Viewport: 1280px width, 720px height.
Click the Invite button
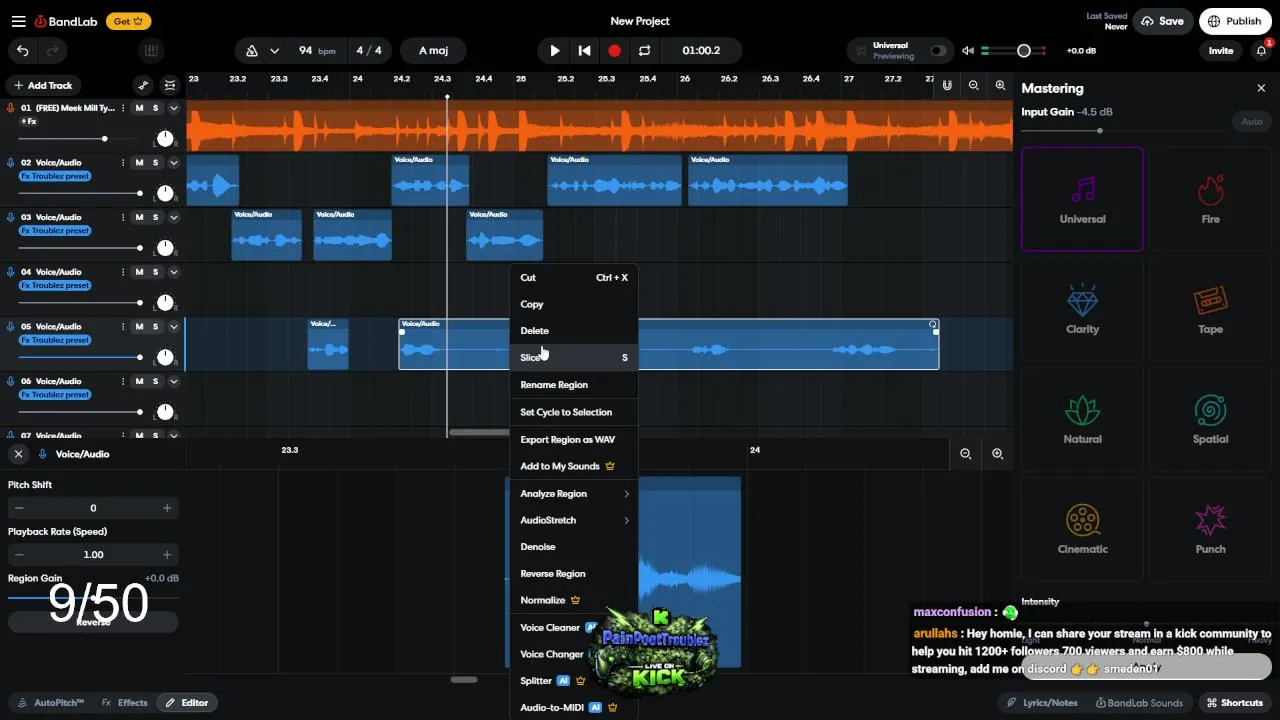1221,51
